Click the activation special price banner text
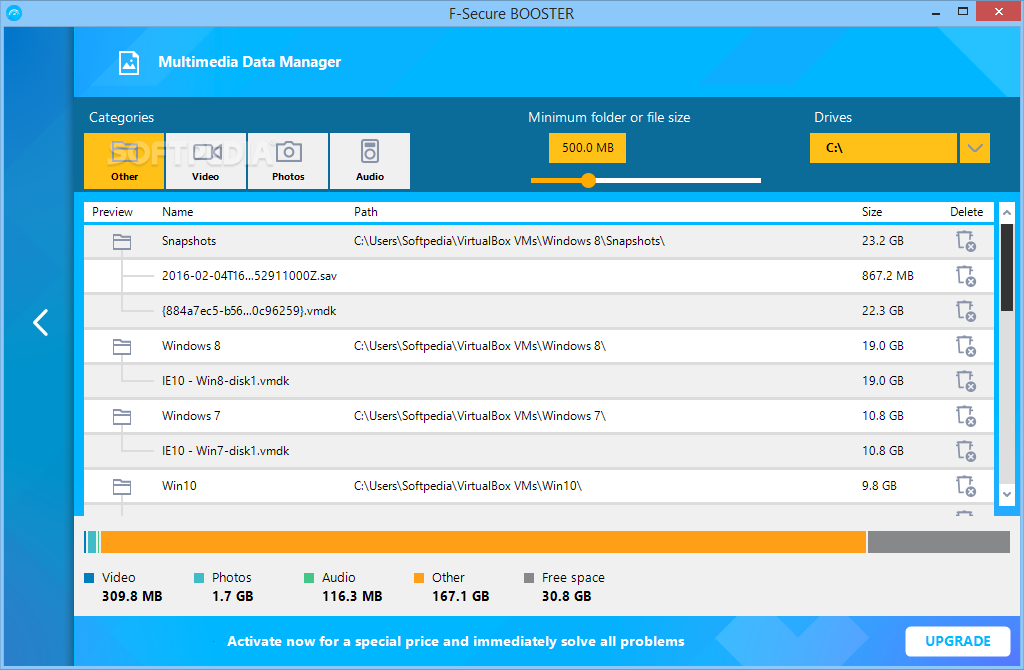The height and width of the screenshot is (670, 1024). click(456, 641)
